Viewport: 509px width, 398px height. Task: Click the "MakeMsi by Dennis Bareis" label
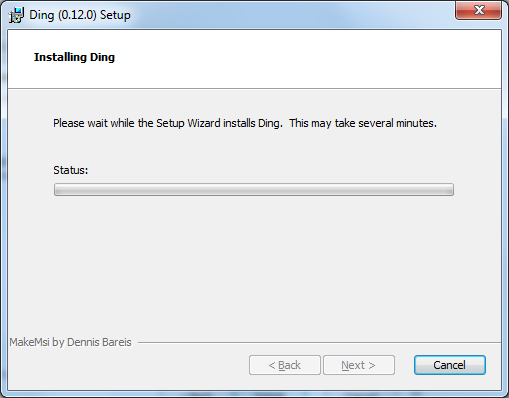[70, 342]
